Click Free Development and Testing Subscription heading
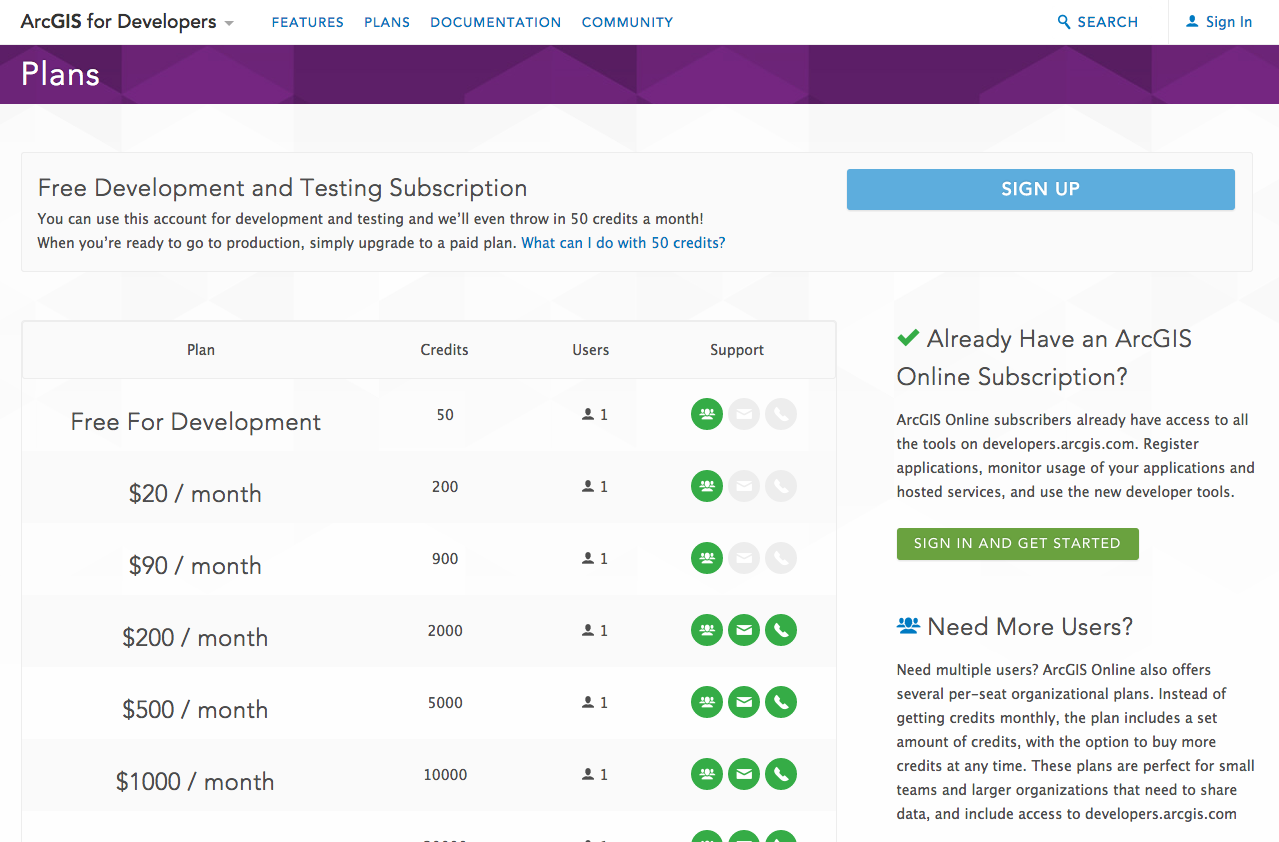Image resolution: width=1279 pixels, height=842 pixels. coord(282,188)
